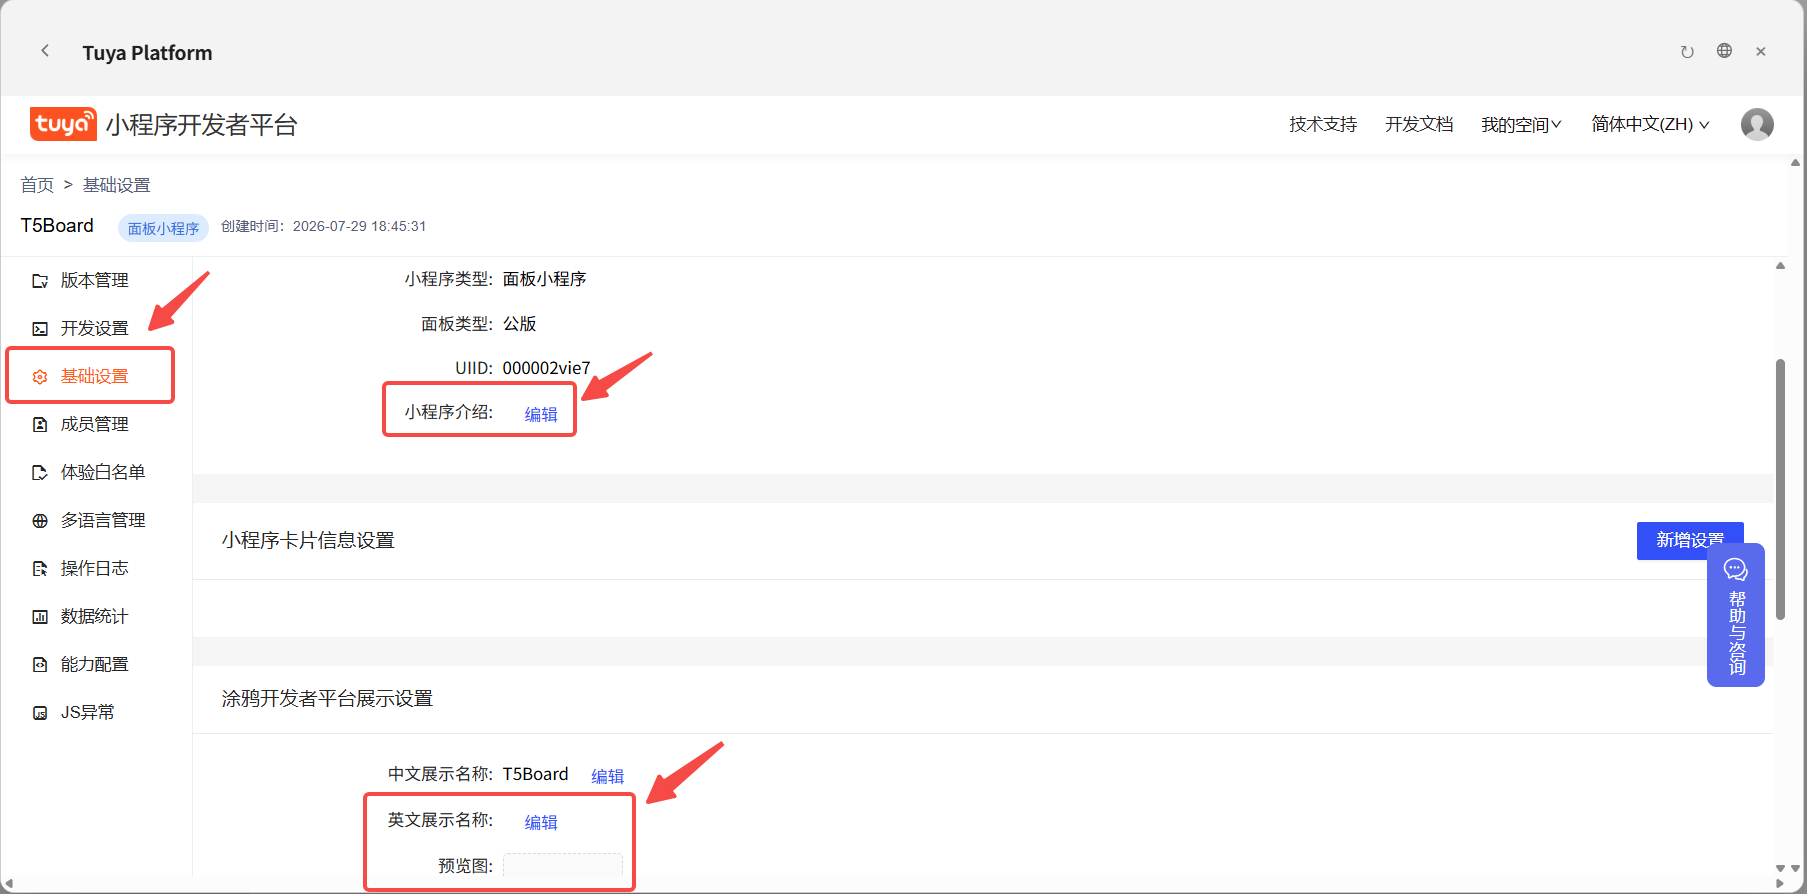Go to 首页 in the breadcrumb
This screenshot has height=894, width=1807.
click(37, 185)
